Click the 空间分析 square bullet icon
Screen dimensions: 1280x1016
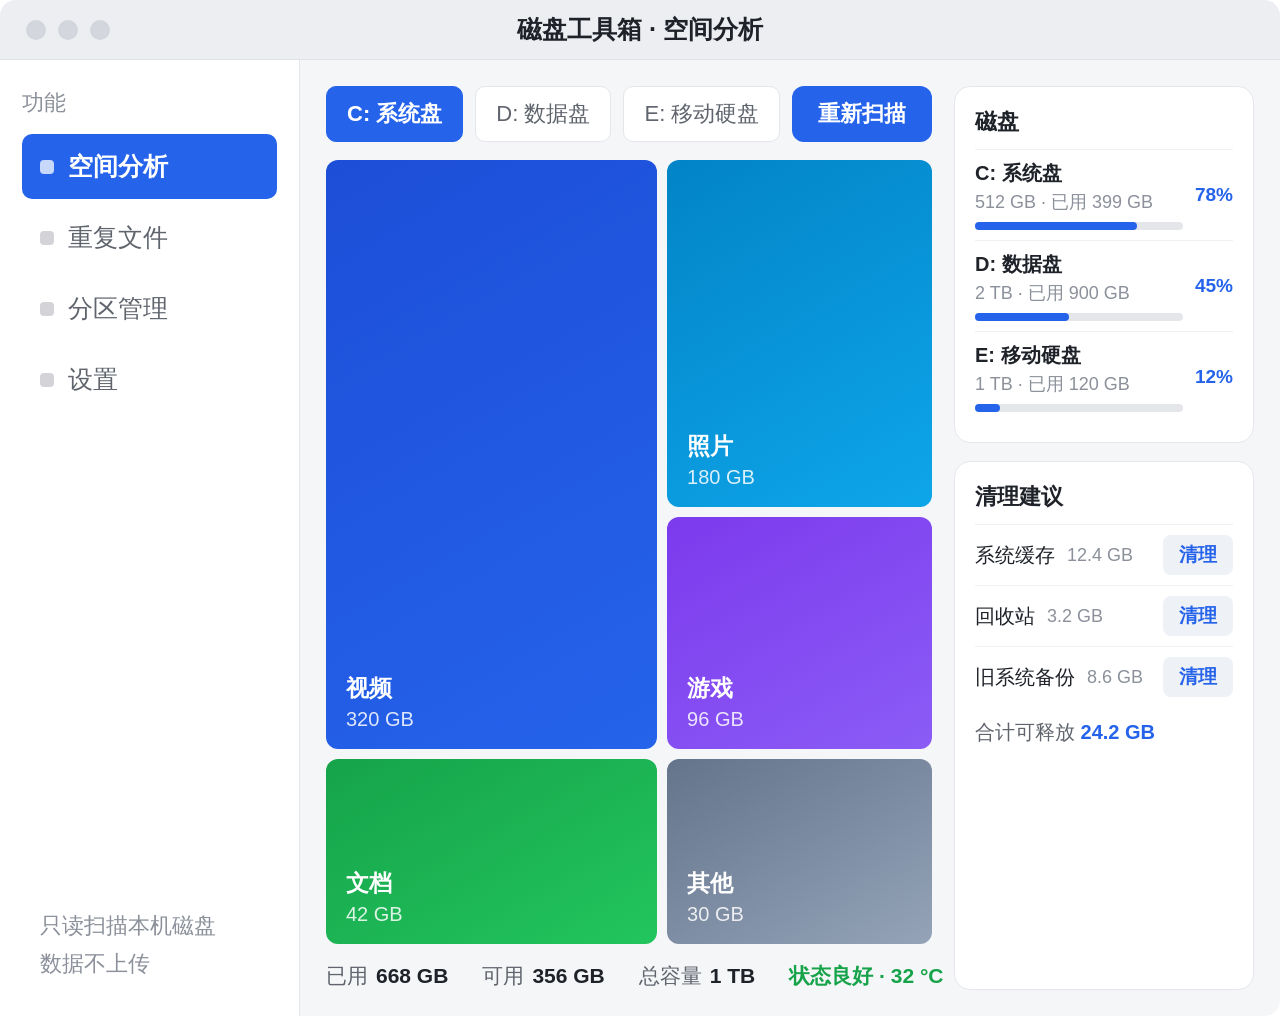point(47,167)
